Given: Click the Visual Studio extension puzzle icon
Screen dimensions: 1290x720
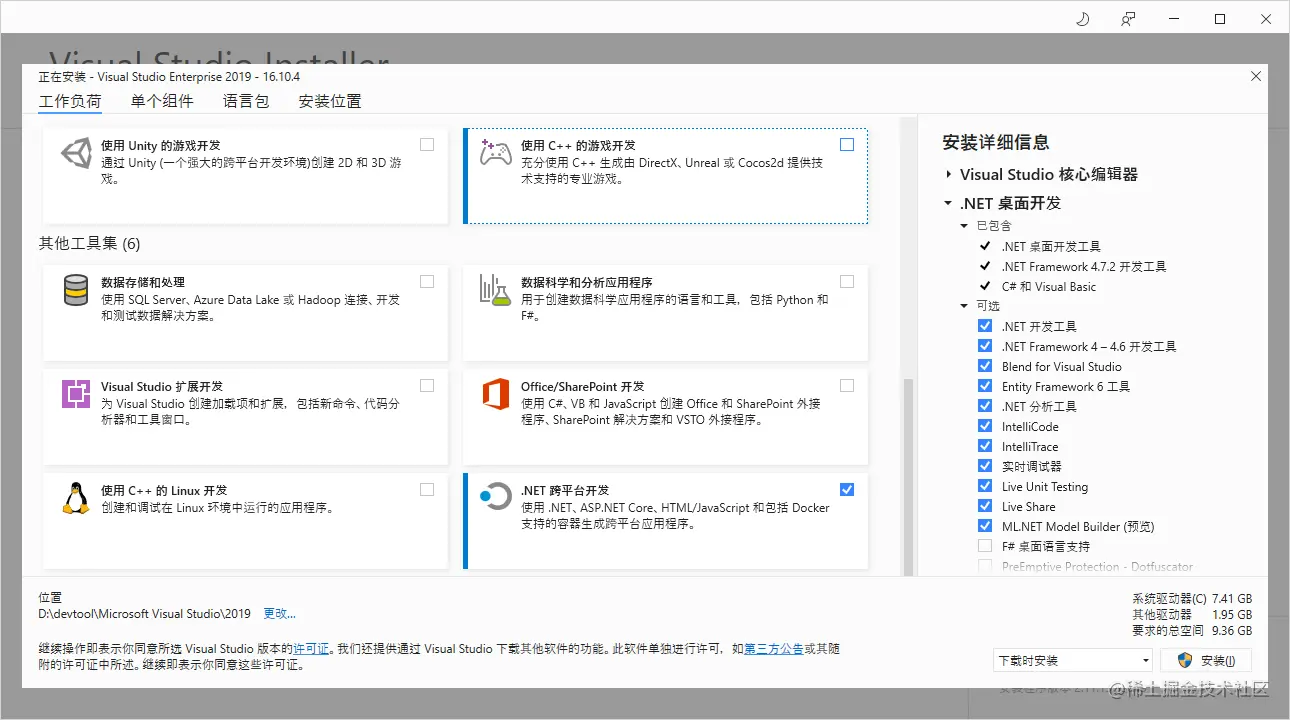Looking at the screenshot, I should click(x=76, y=394).
